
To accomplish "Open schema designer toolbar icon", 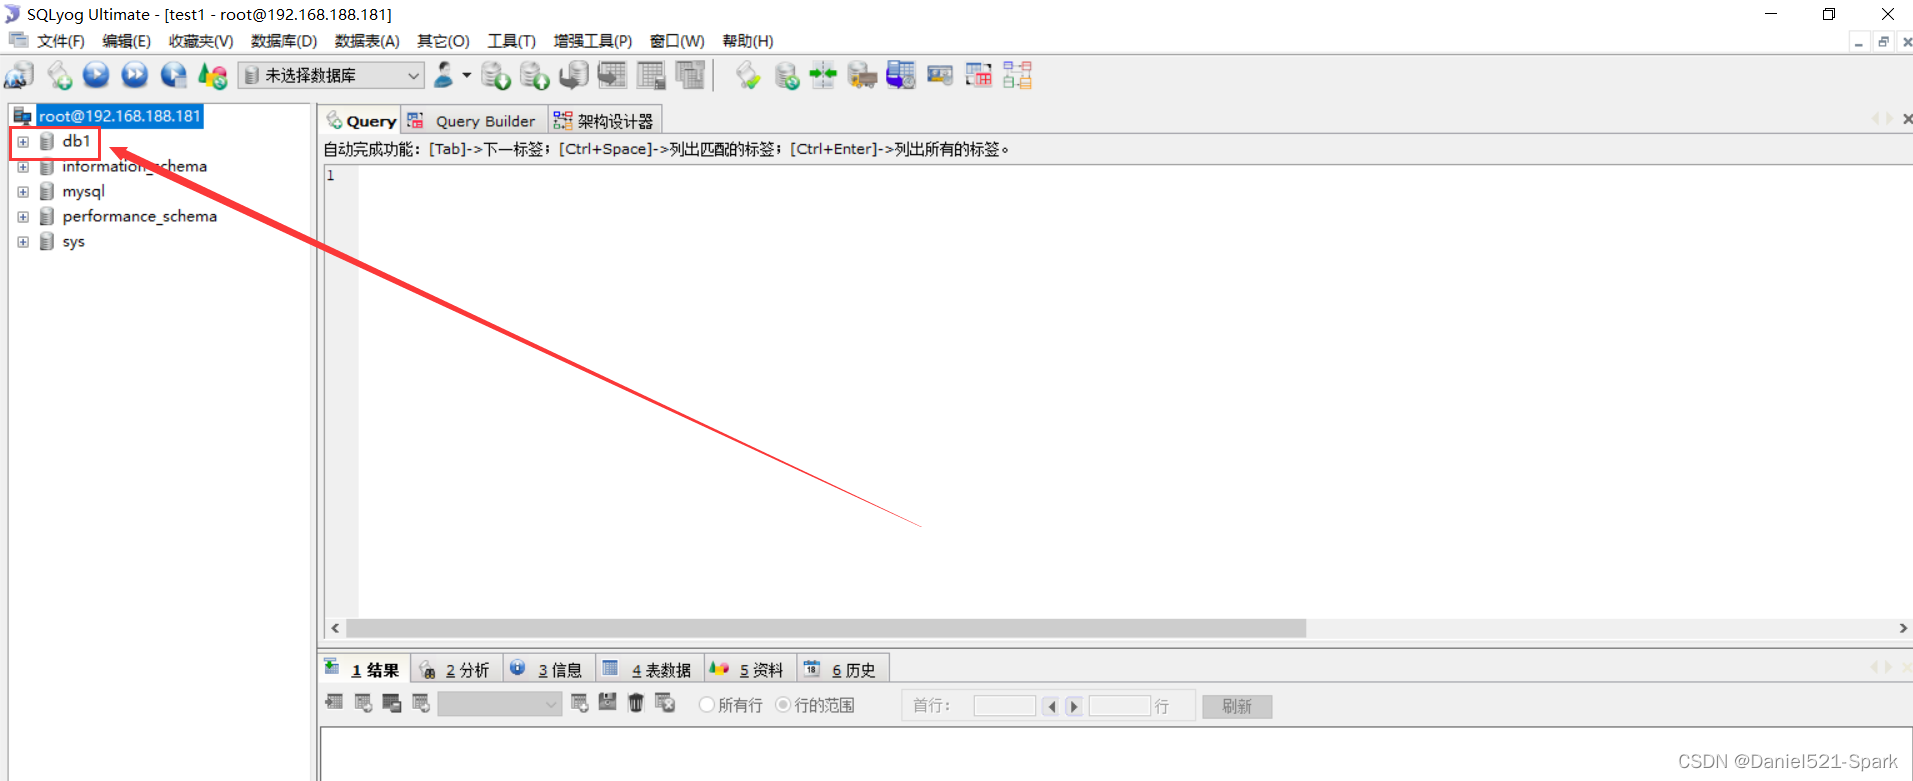I will coord(1018,75).
